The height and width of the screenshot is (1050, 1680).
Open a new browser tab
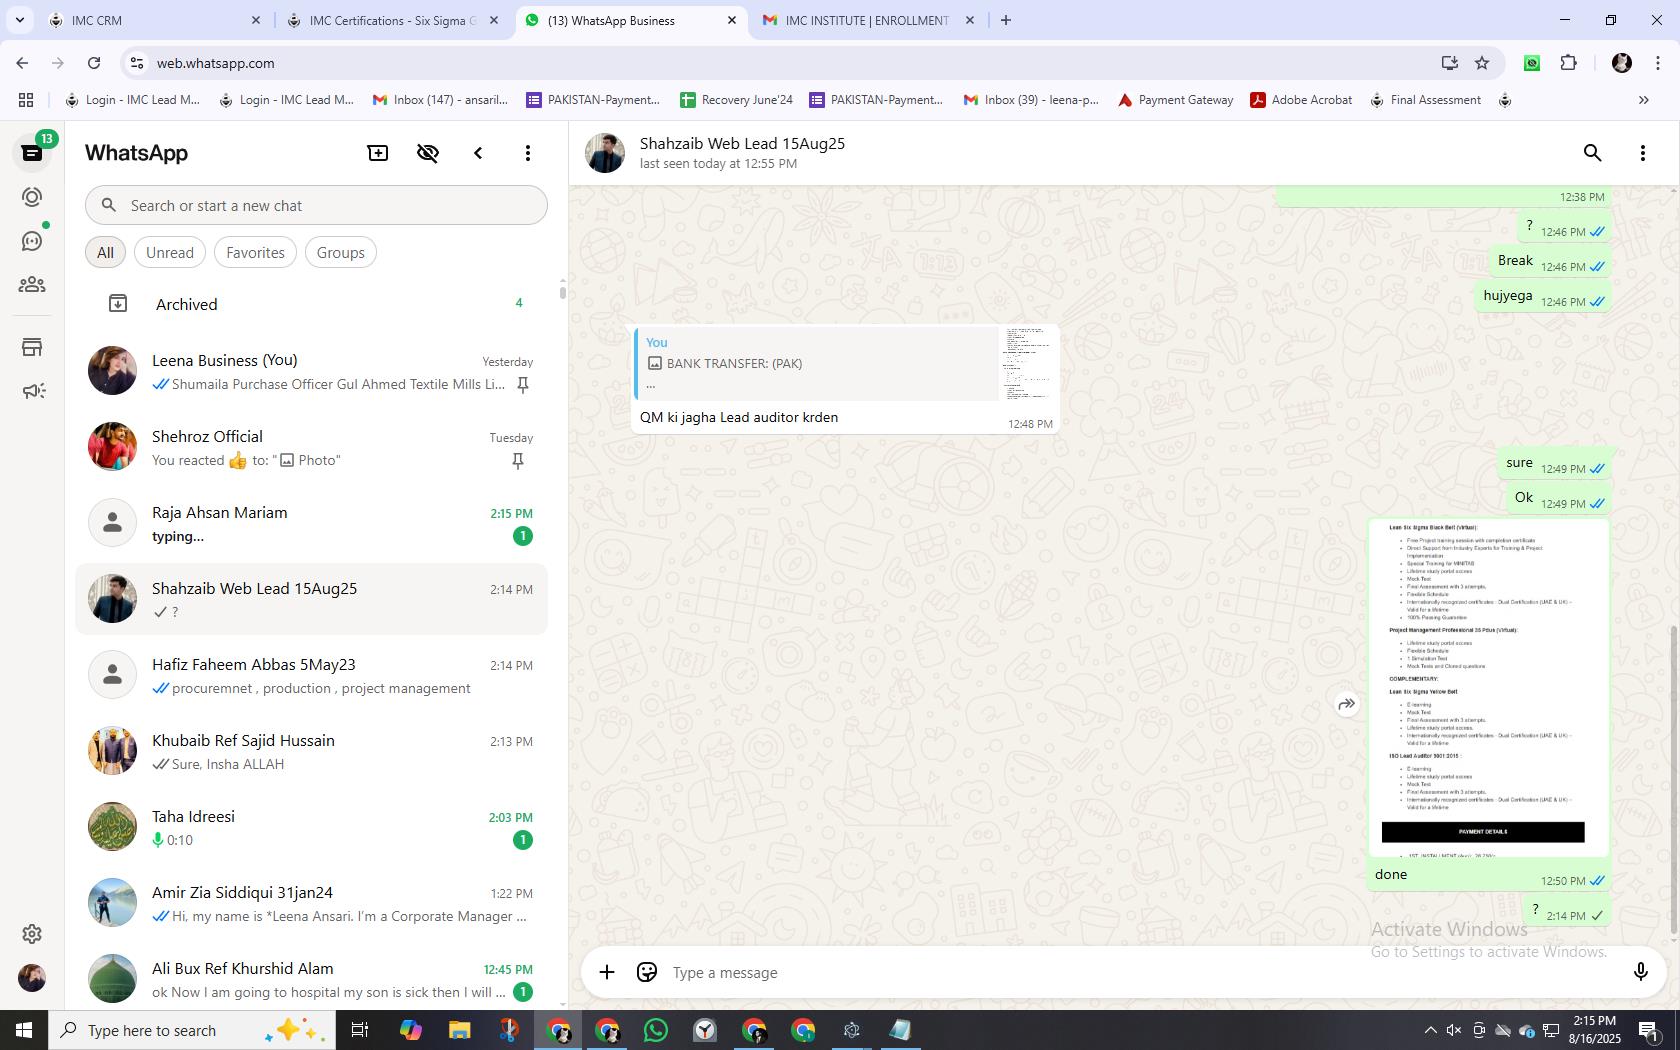coord(1006,20)
